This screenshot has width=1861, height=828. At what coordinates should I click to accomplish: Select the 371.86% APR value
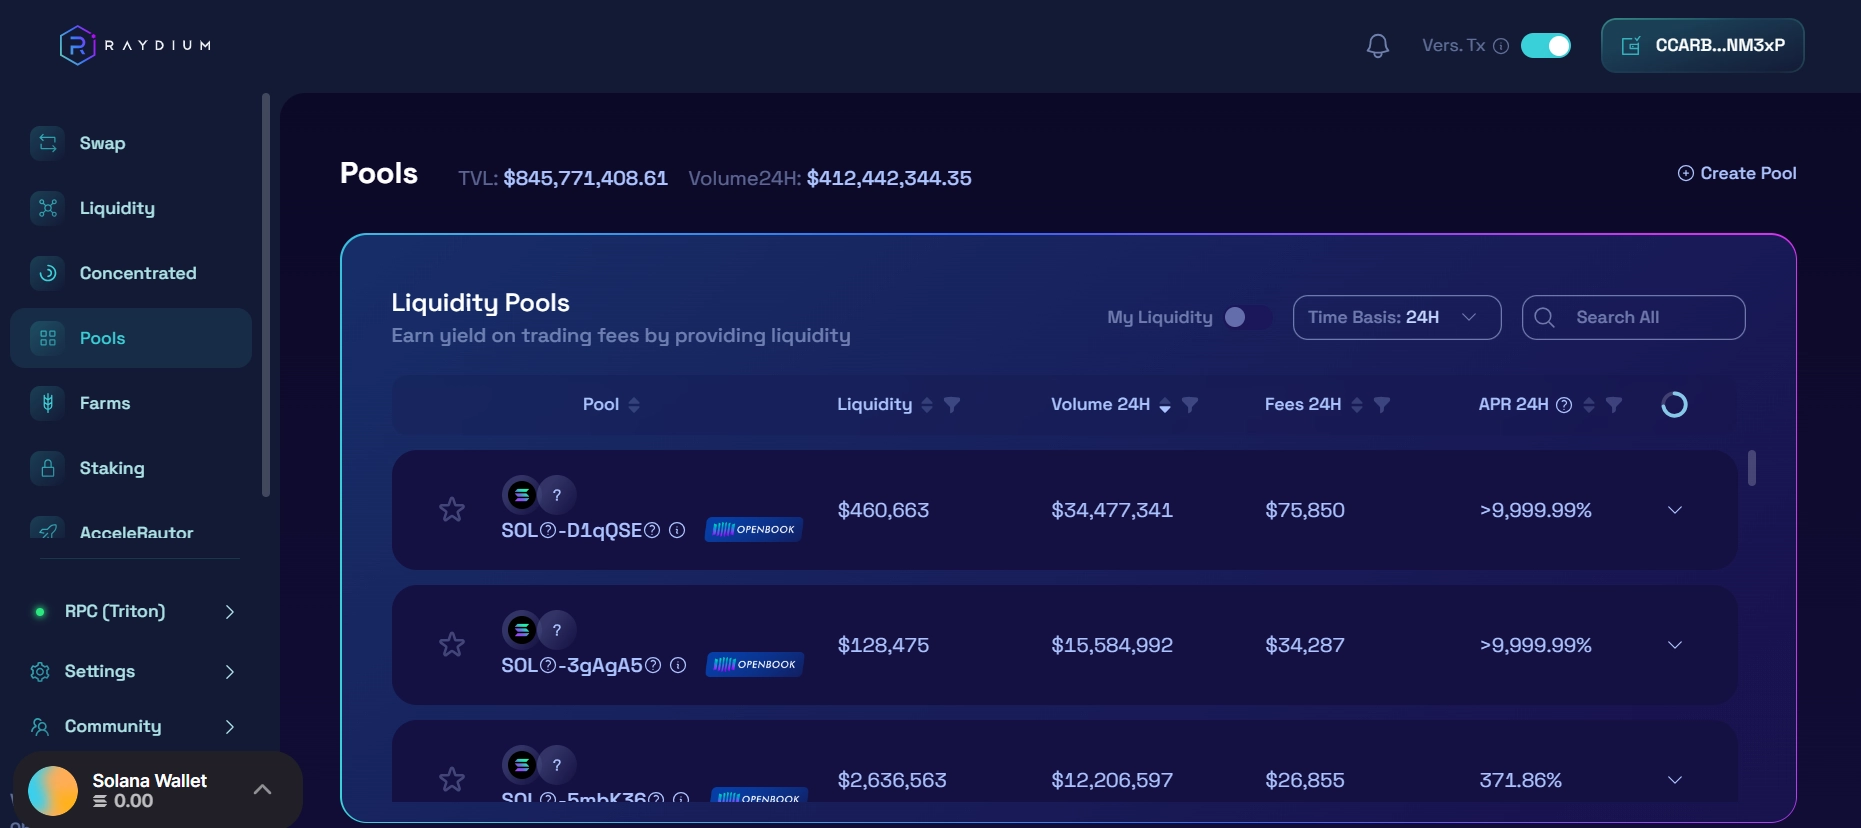1521,780
